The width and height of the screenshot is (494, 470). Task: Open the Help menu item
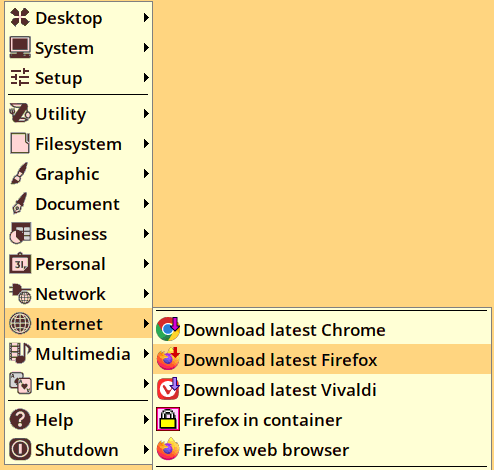click(x=79, y=419)
